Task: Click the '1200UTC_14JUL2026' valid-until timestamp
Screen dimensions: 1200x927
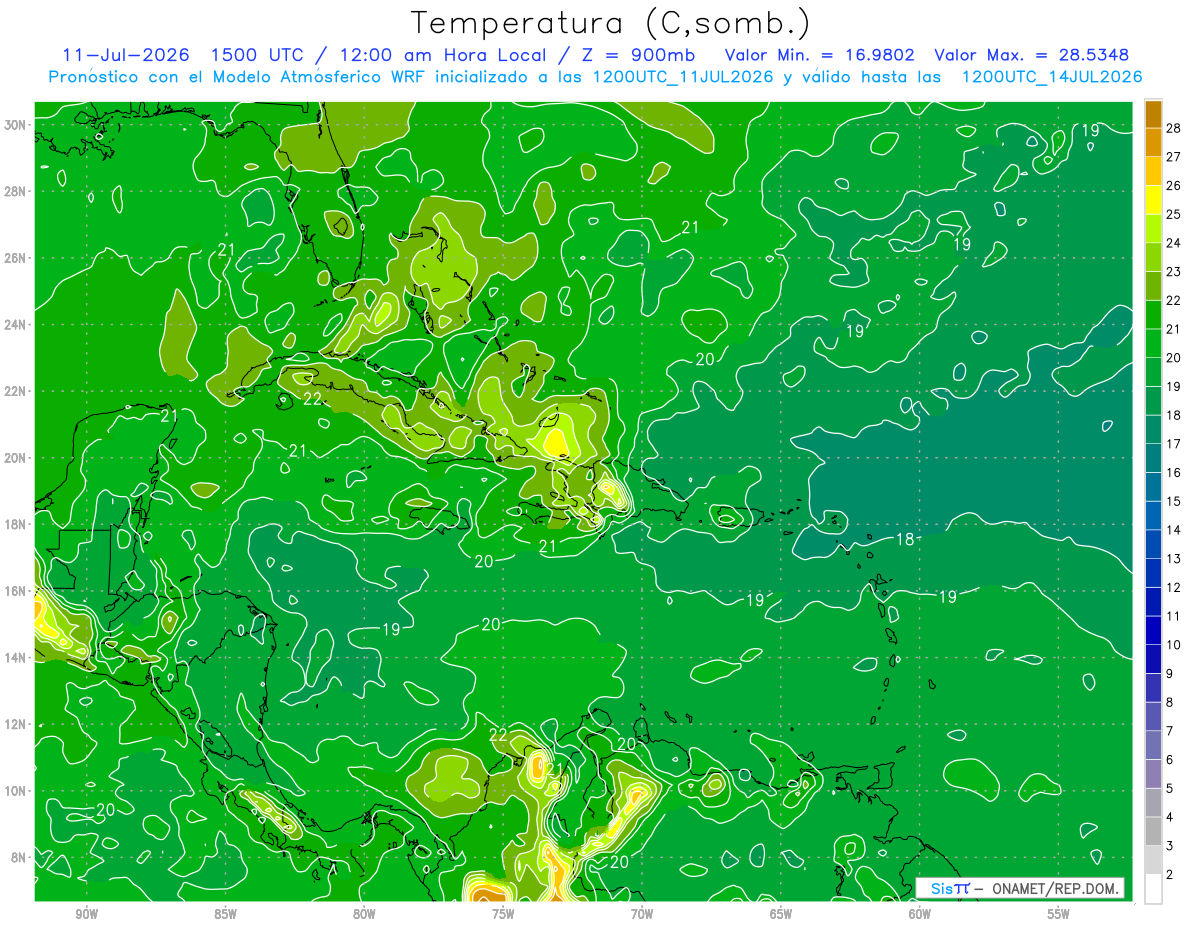Action: pyautogui.click(x=1051, y=77)
